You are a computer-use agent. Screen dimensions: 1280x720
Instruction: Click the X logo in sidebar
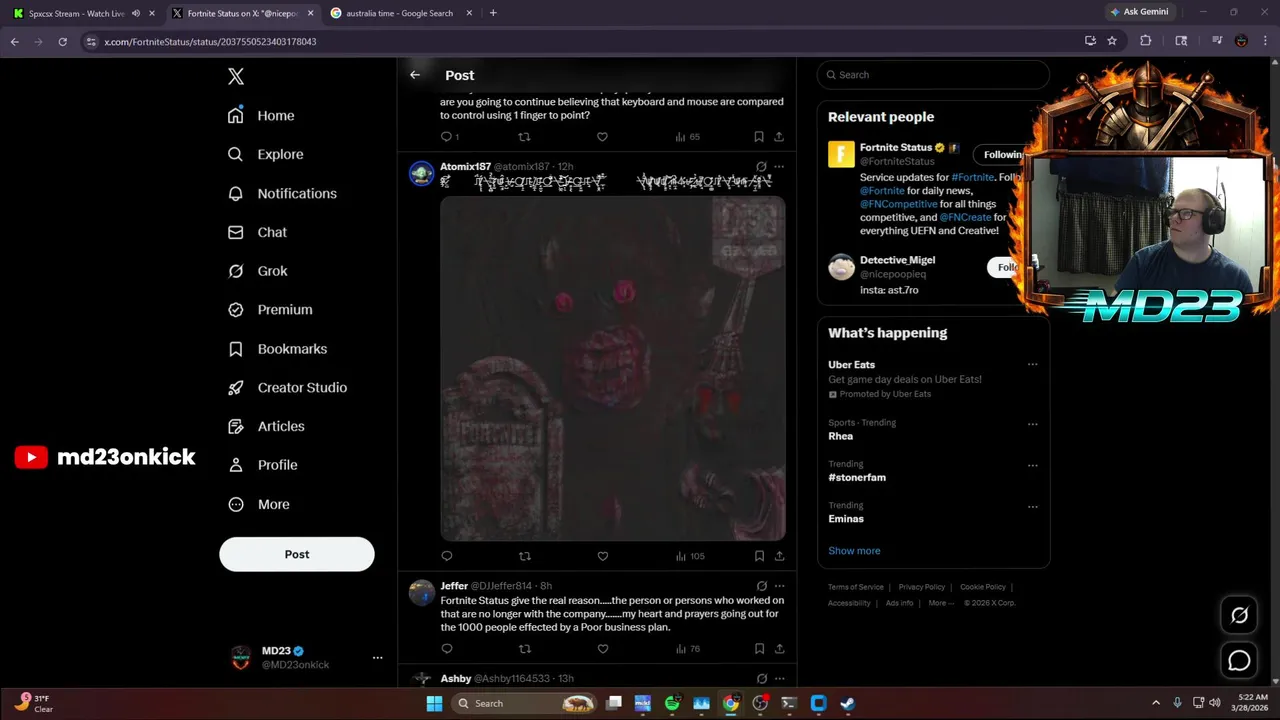click(236, 76)
